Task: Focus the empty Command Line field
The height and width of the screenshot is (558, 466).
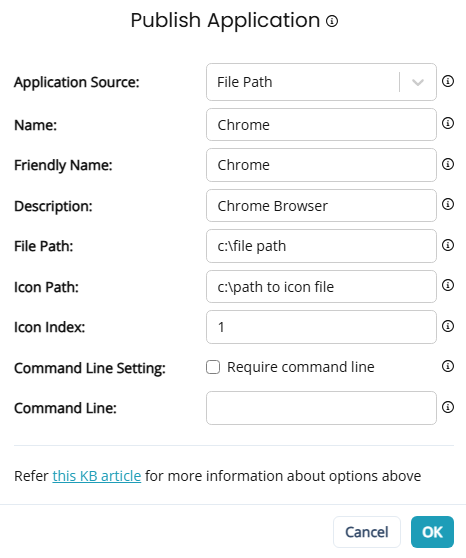Action: coord(321,408)
